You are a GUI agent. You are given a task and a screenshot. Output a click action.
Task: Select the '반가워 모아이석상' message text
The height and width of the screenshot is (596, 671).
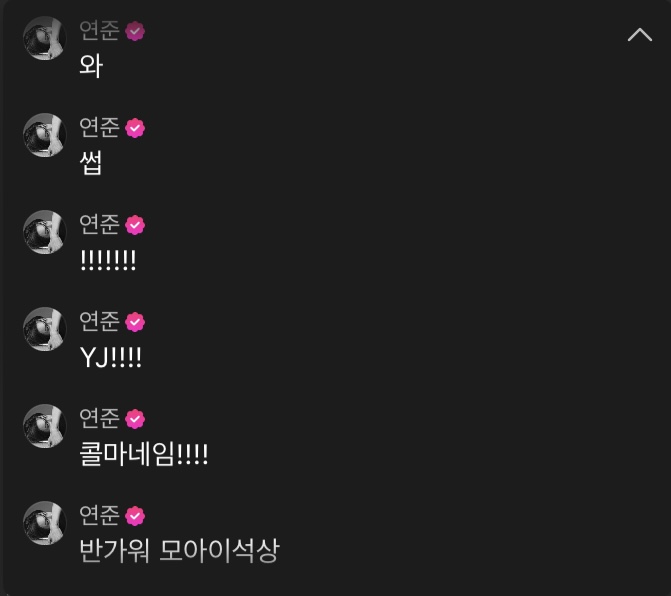[x=179, y=551]
